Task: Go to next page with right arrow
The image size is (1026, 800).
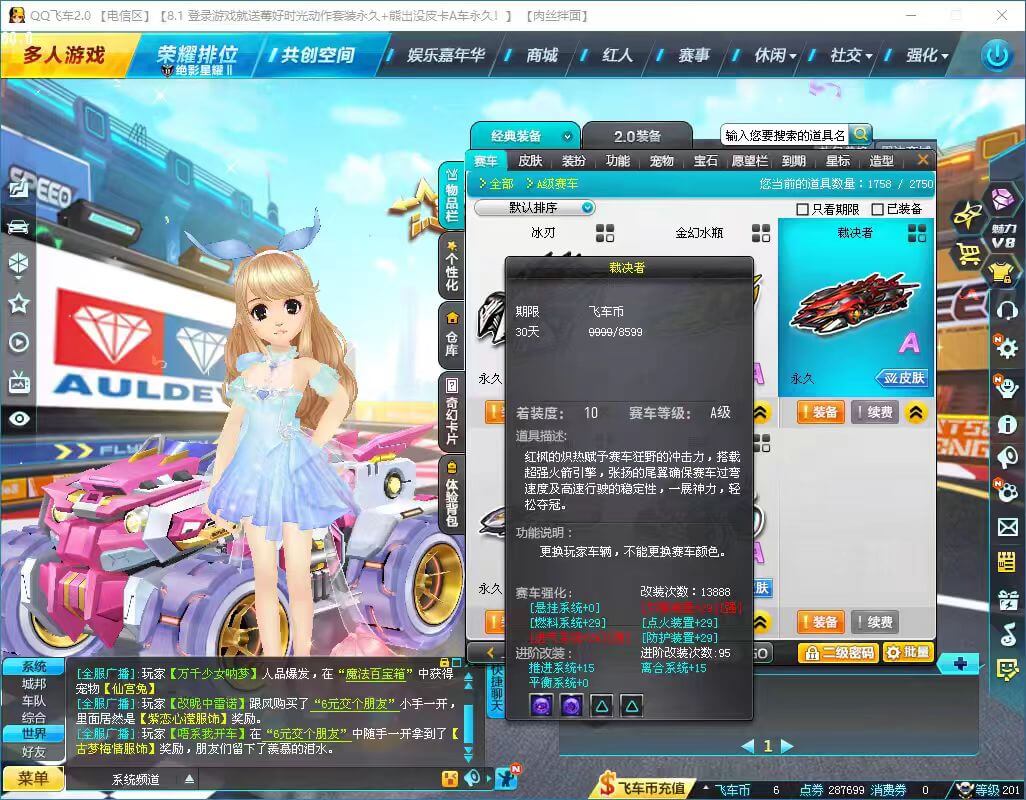Action: point(787,746)
